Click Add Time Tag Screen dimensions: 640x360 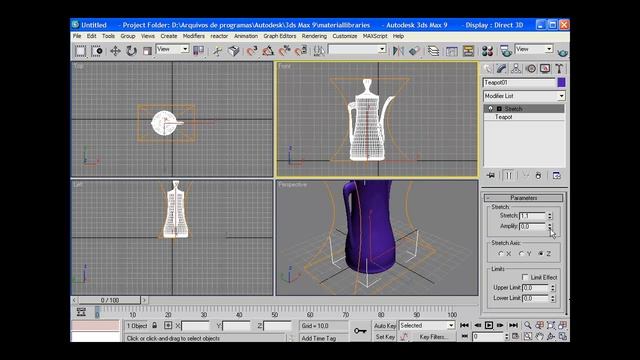319,338
